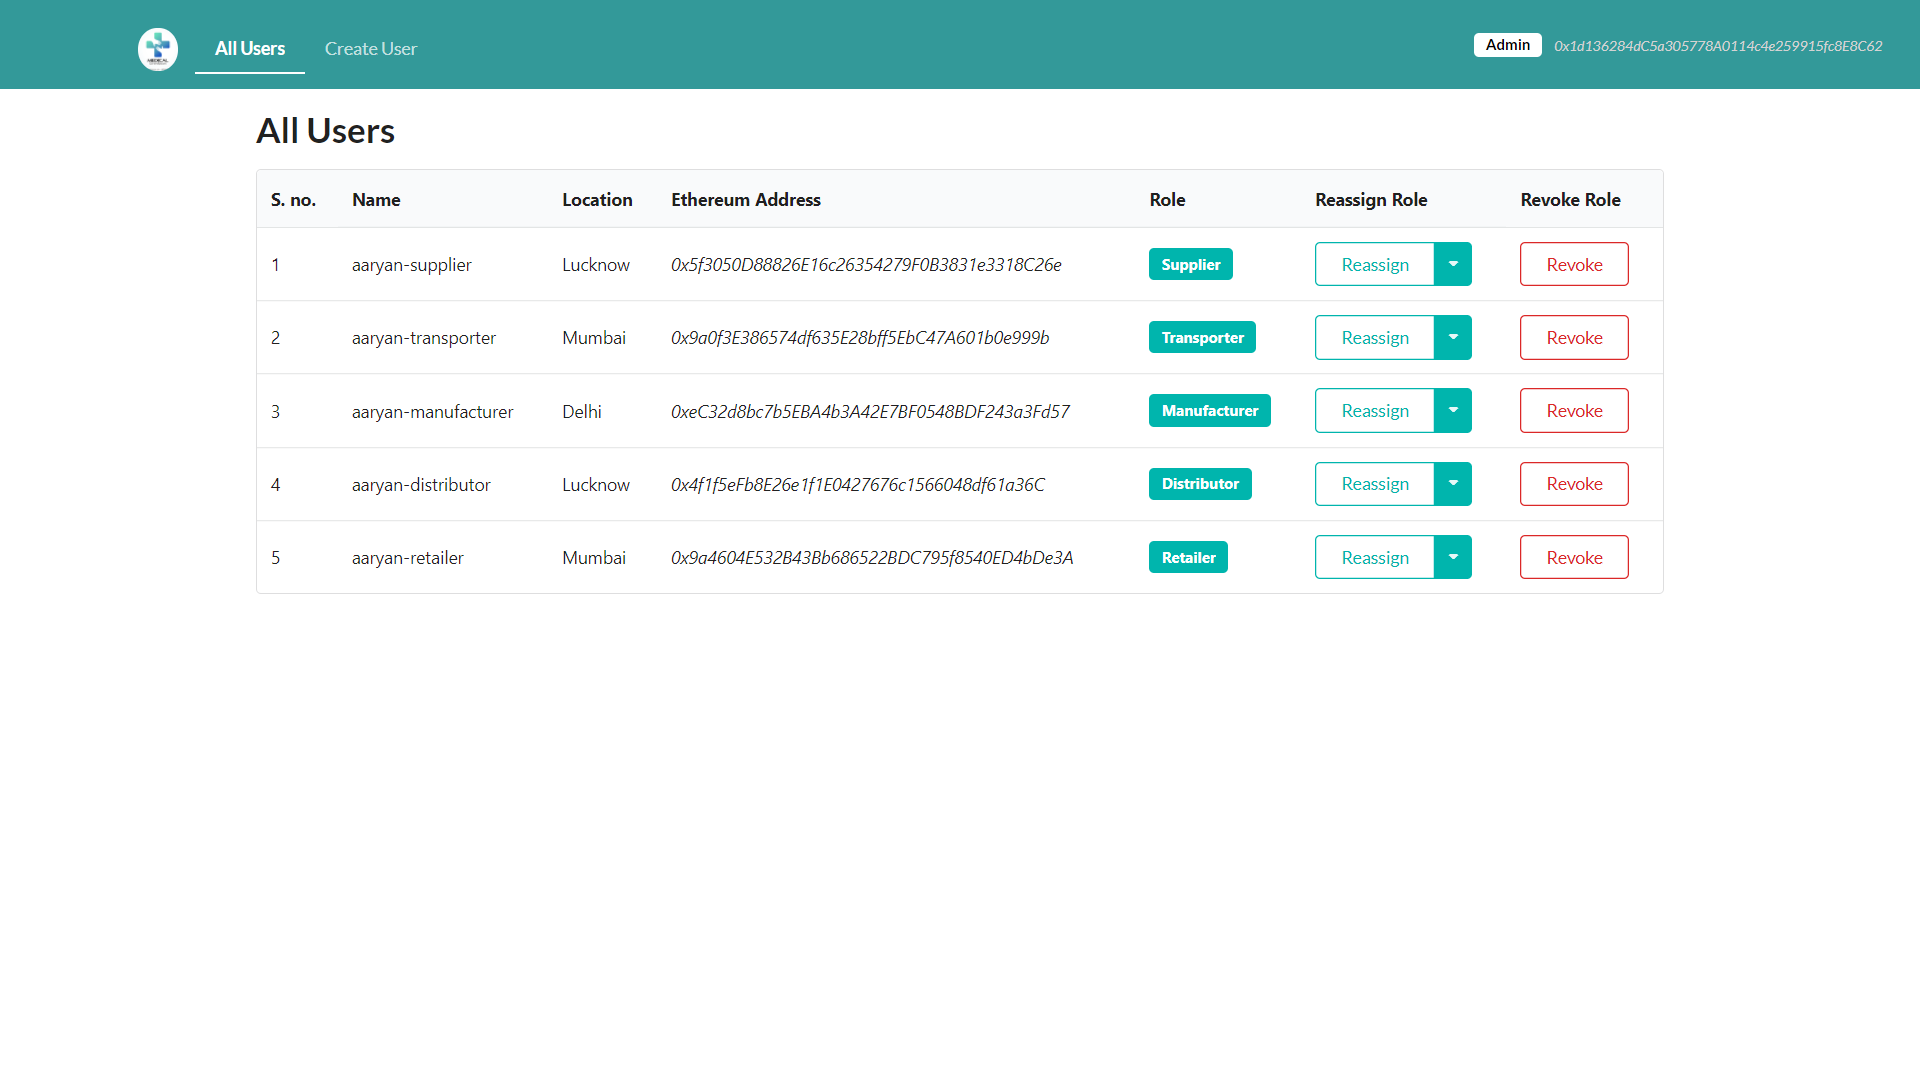
Task: Toggle Revoke role for aaryan-distributor
Action: click(1573, 484)
